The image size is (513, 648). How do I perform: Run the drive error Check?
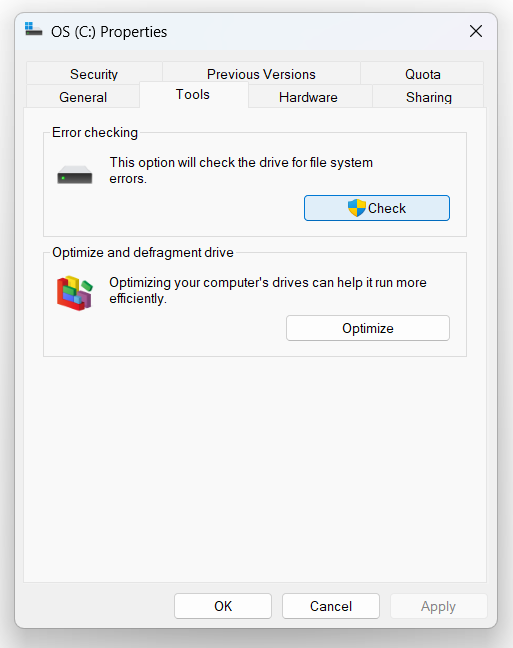pos(377,208)
